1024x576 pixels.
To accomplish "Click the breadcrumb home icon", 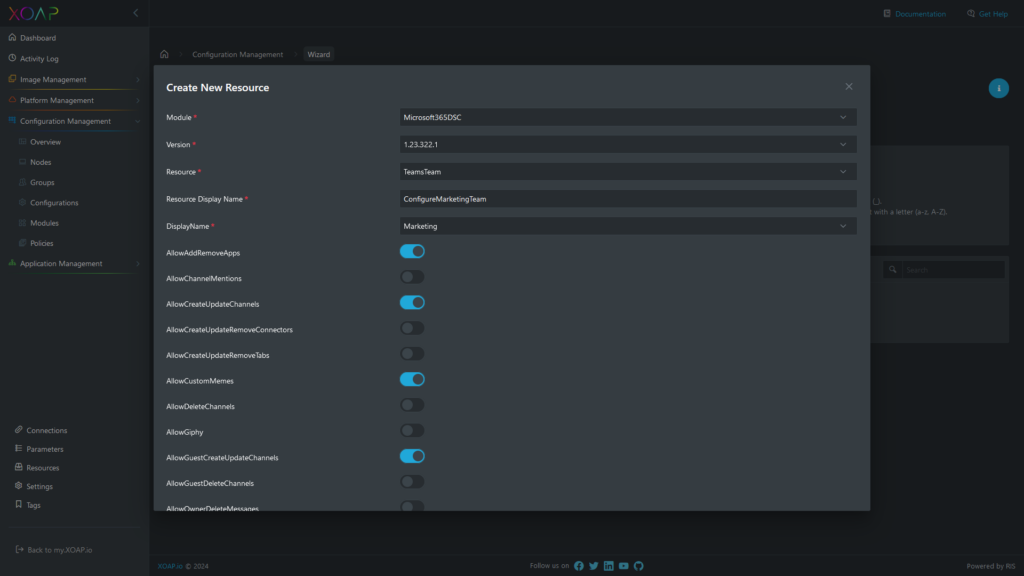I will point(165,54).
